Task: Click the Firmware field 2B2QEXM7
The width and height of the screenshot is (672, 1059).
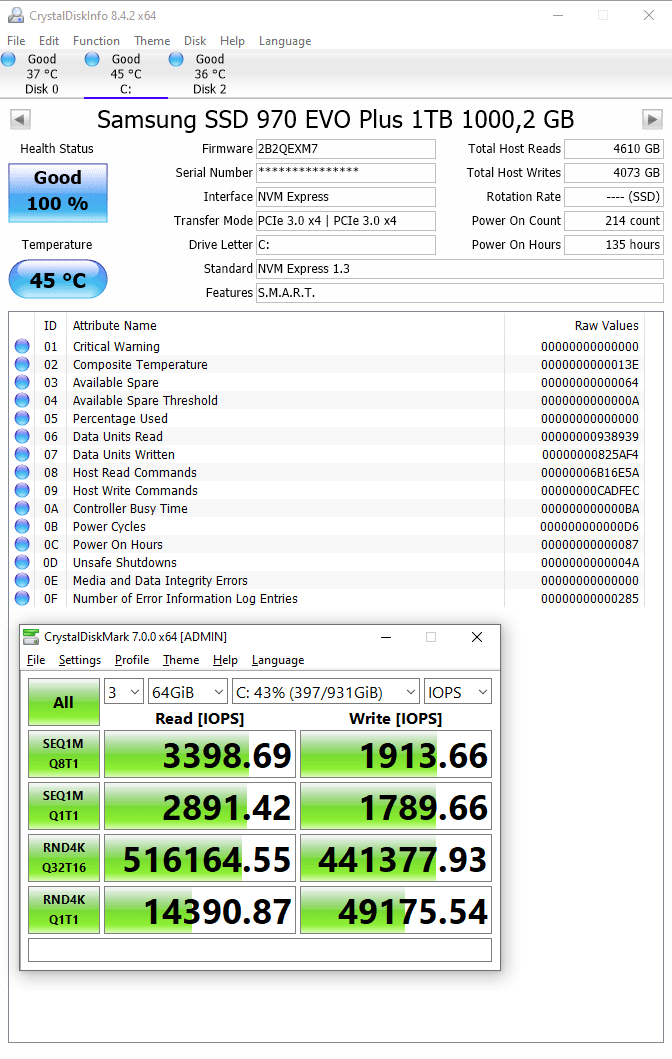Action: [x=346, y=149]
